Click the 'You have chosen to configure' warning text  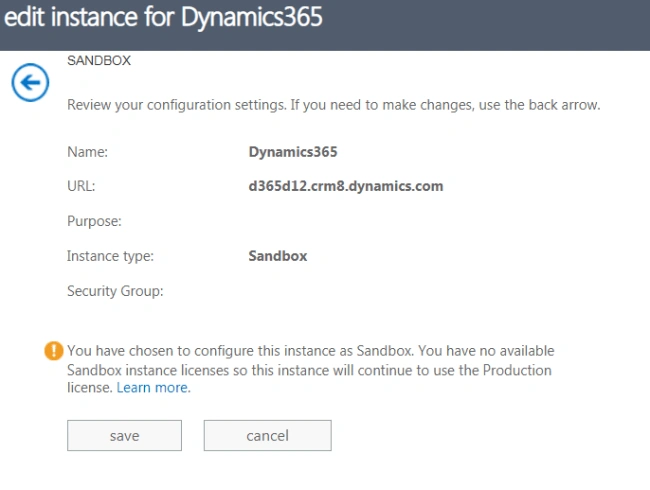pos(310,369)
